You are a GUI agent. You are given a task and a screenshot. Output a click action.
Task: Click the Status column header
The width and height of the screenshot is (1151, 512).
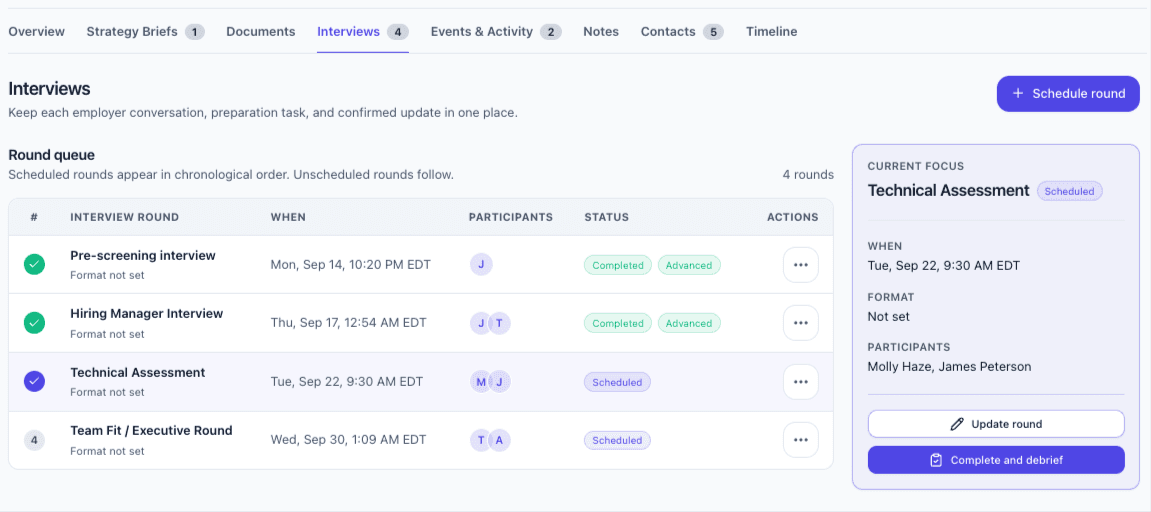point(606,217)
